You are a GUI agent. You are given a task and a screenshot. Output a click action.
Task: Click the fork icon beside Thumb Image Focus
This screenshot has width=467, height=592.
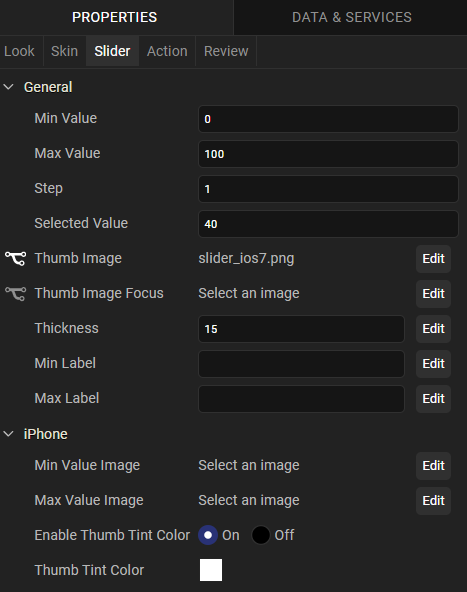[15, 294]
